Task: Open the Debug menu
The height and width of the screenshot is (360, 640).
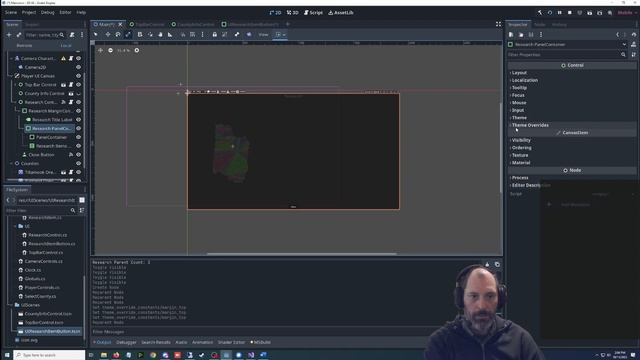Action: point(47,13)
